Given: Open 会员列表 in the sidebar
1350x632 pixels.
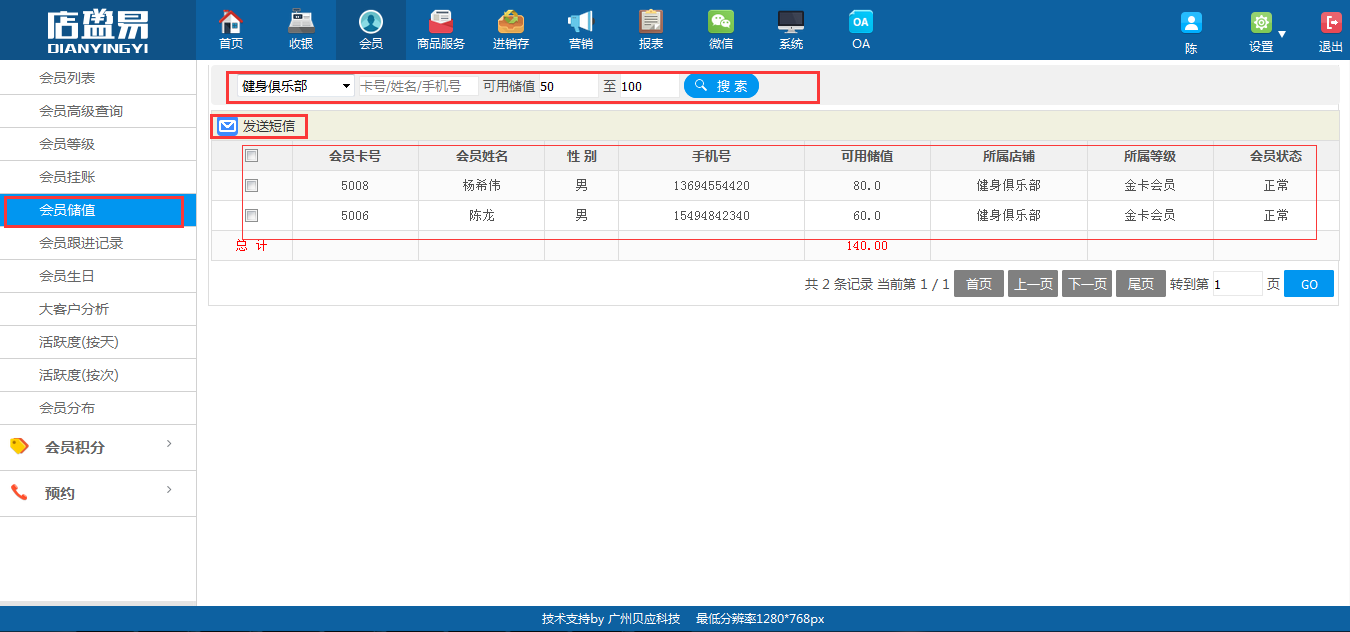Looking at the screenshot, I should (x=98, y=78).
